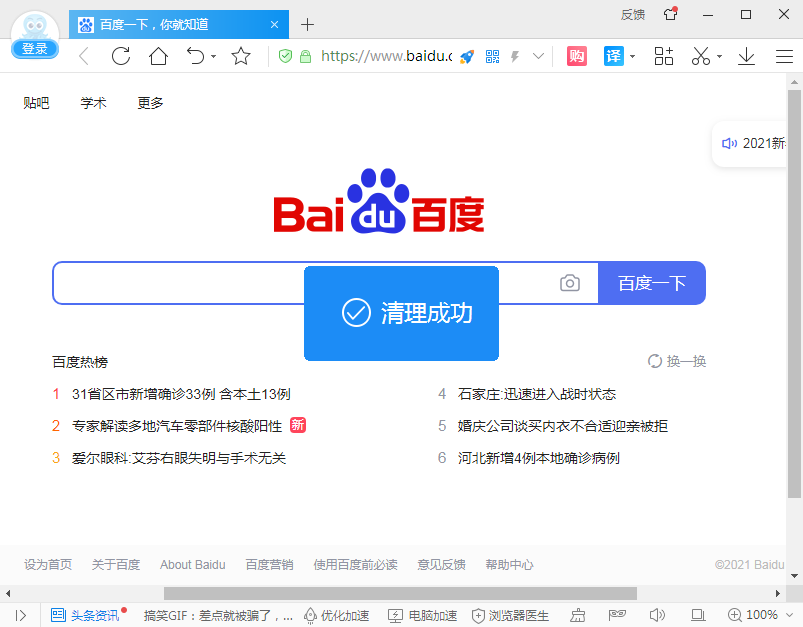The image size is (803, 627).
Task: Click the skin shirt icon in title bar
Action: pyautogui.click(x=670, y=14)
